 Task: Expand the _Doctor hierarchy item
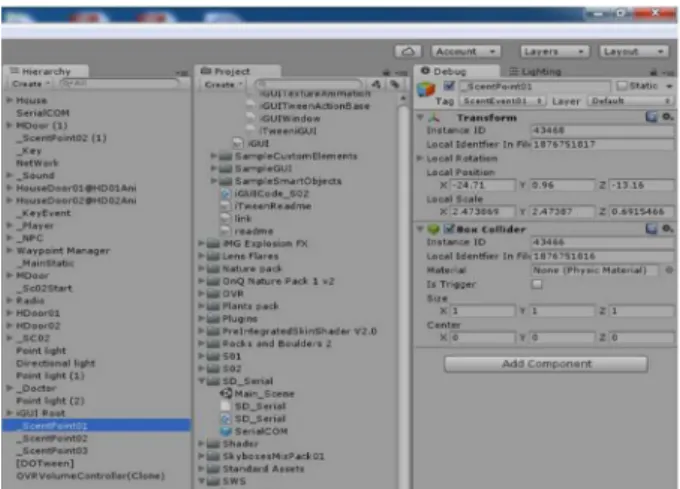[9, 388]
